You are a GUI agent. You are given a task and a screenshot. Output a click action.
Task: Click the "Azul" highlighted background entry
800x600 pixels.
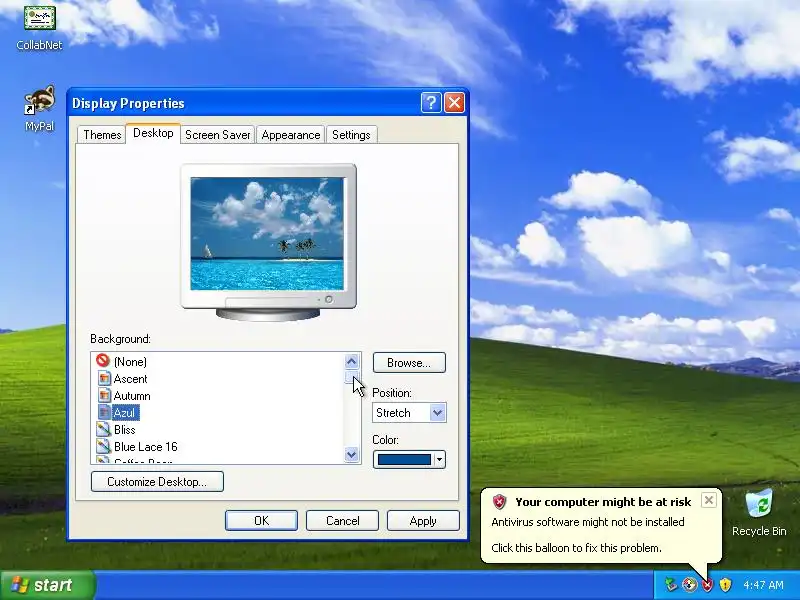coord(125,413)
